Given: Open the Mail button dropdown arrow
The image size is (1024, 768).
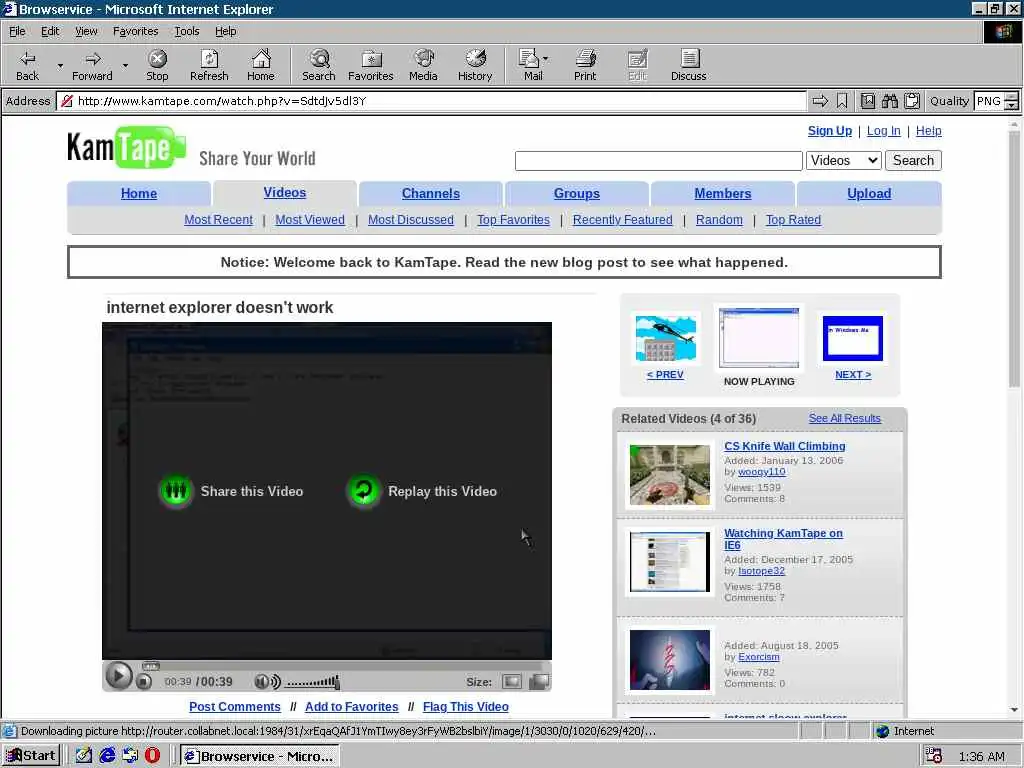Looking at the screenshot, I should coord(546,59).
